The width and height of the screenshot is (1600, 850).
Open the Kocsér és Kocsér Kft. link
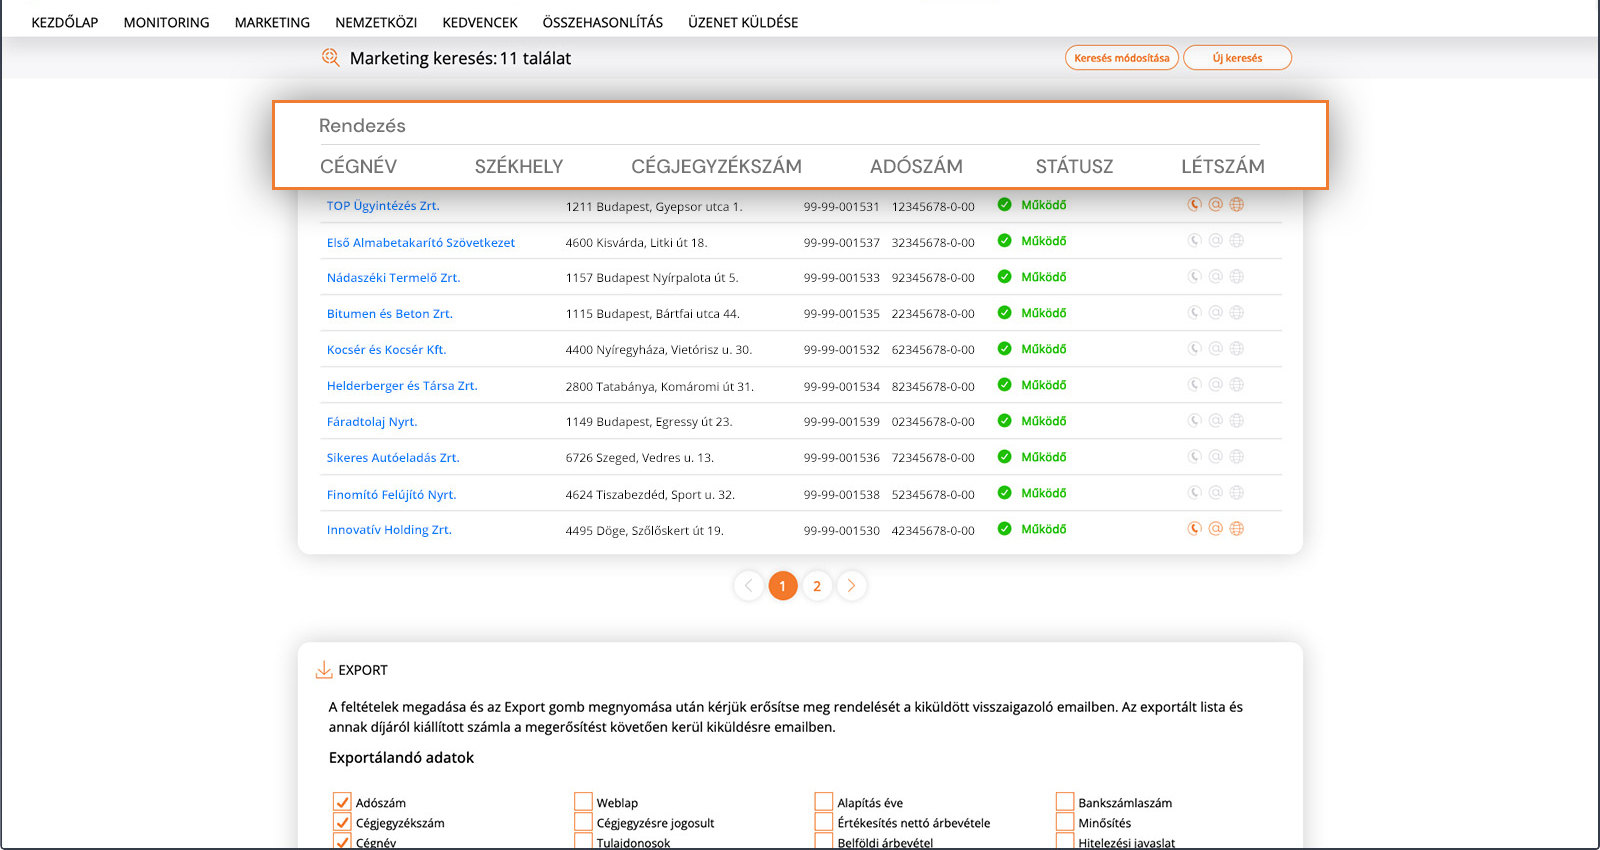tap(387, 350)
